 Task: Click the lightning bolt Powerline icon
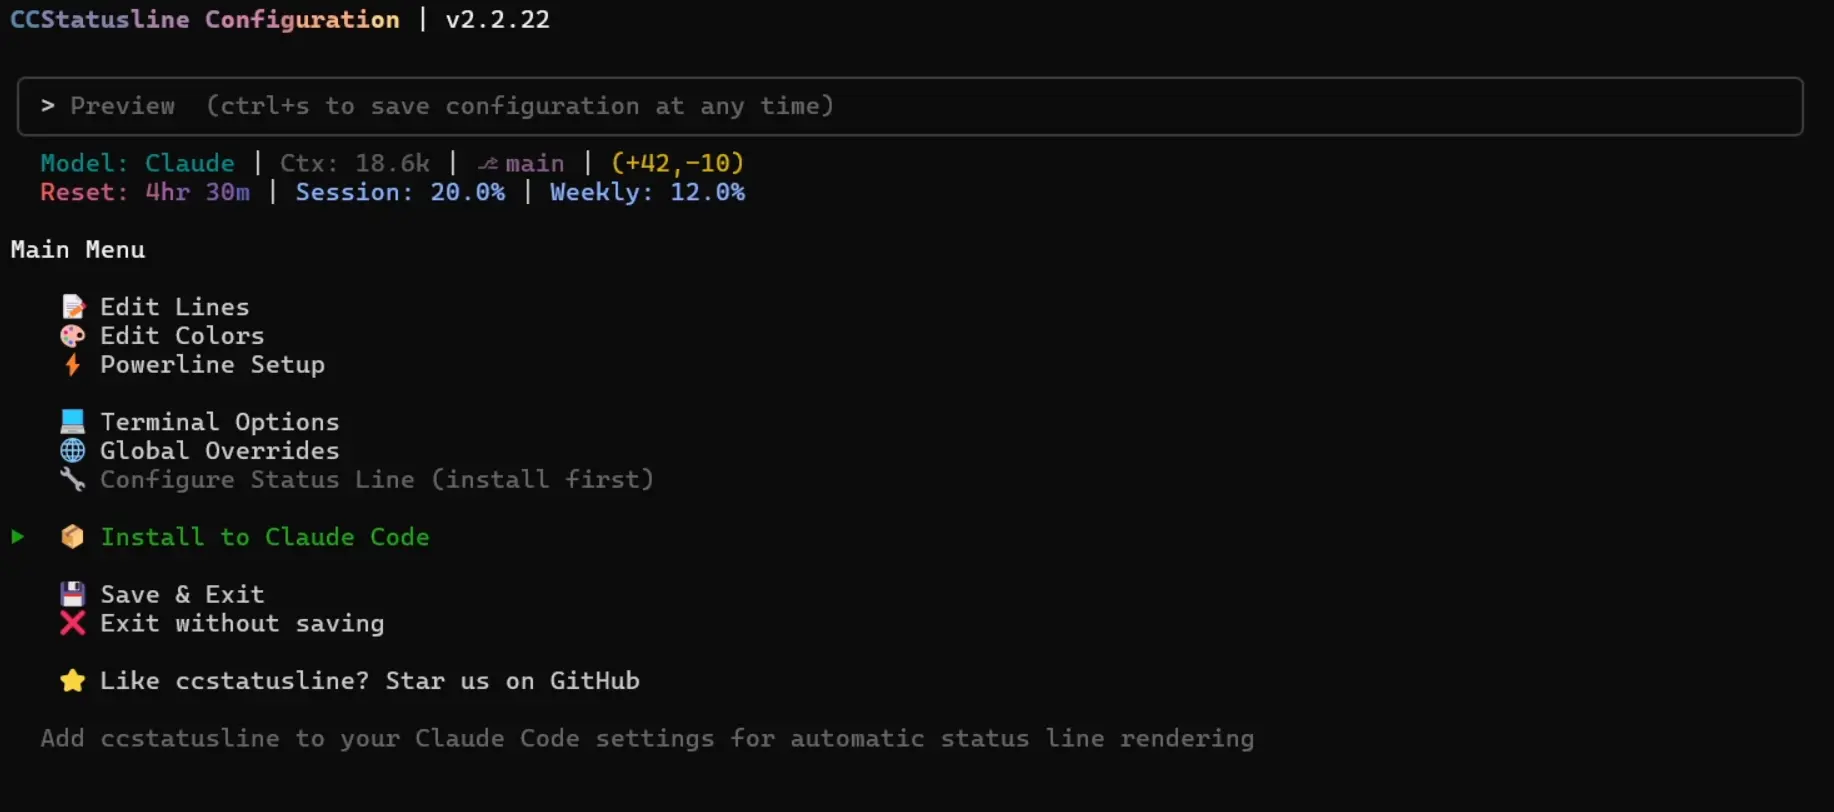[x=72, y=365]
